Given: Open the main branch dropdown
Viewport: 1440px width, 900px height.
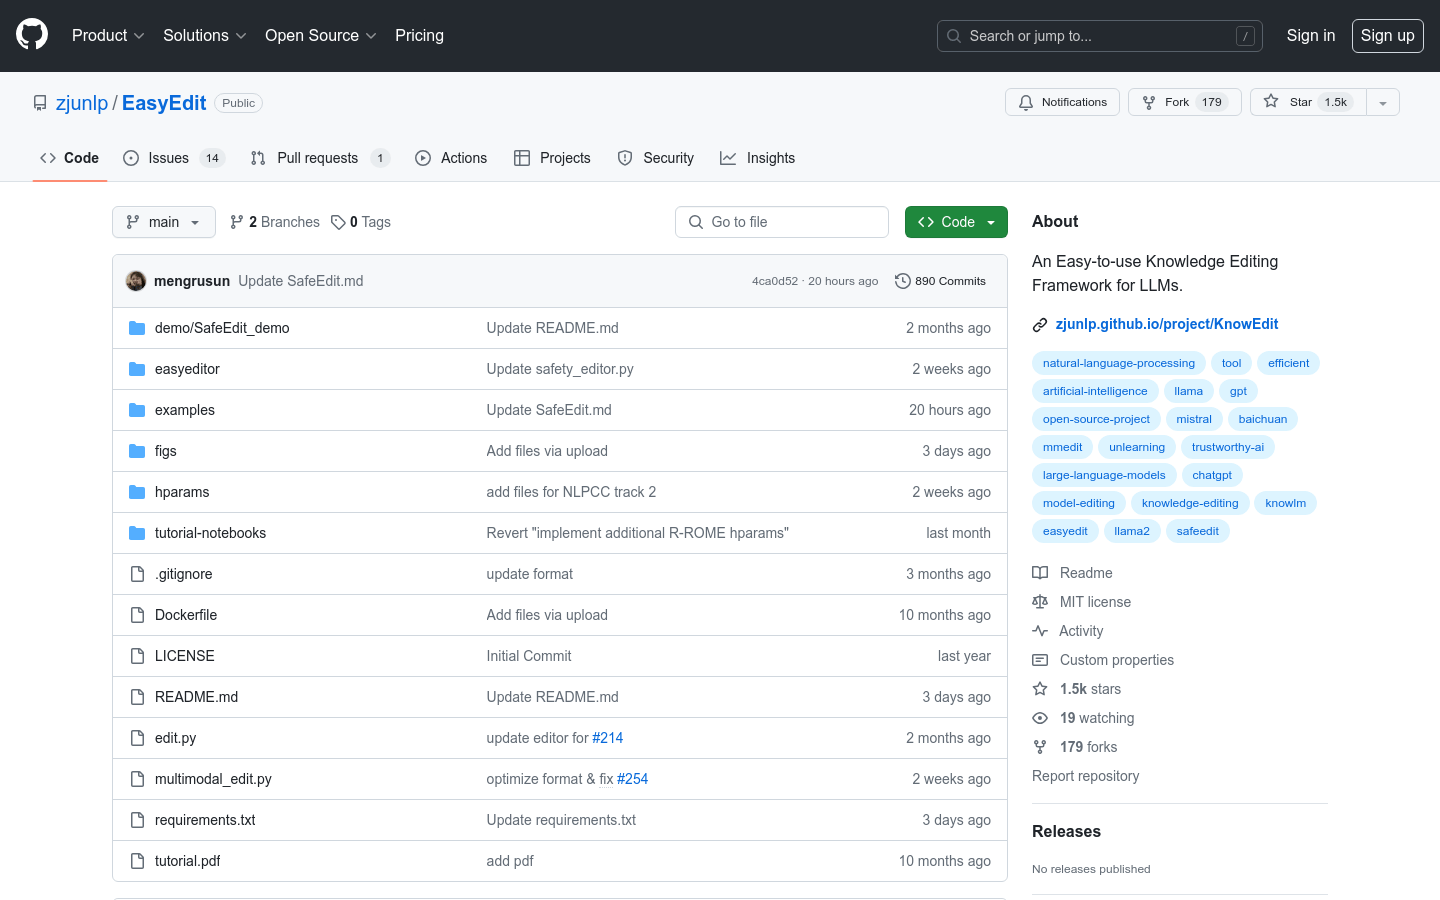Looking at the screenshot, I should coord(164,222).
